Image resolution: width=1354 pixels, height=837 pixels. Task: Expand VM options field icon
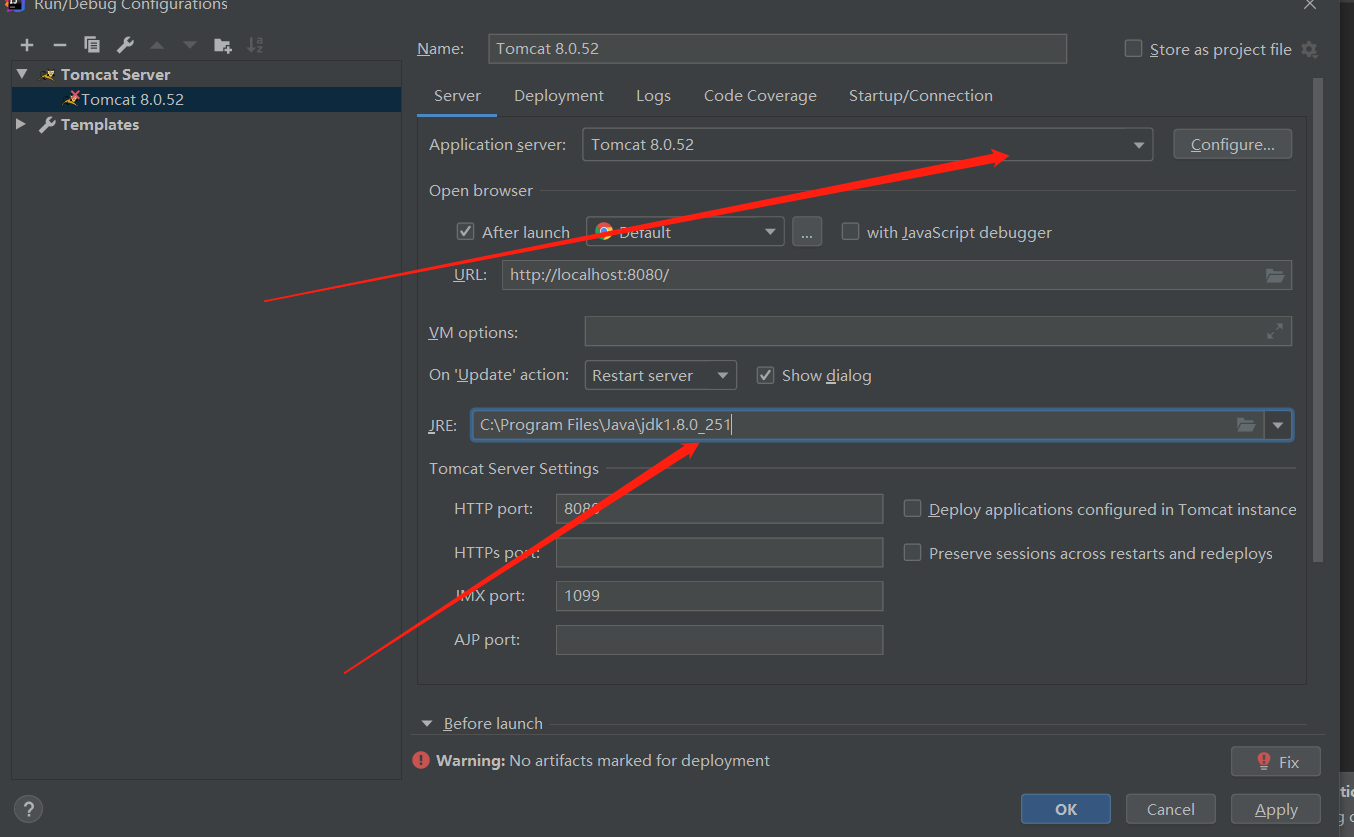pyautogui.click(x=1275, y=331)
